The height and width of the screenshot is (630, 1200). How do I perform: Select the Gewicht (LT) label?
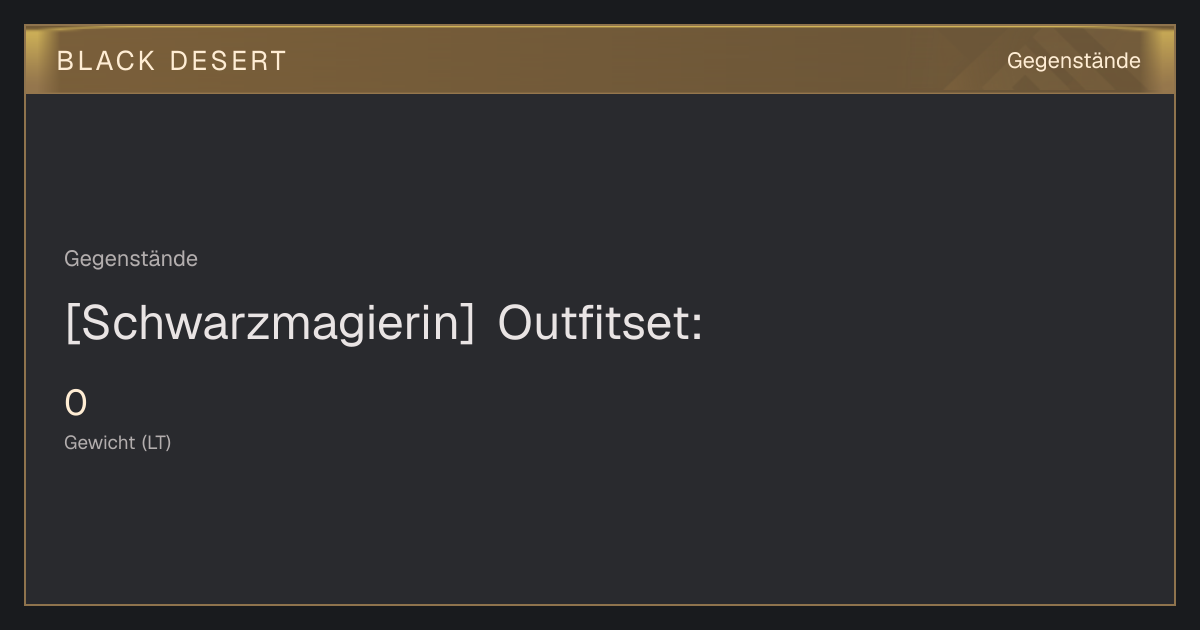tap(118, 442)
